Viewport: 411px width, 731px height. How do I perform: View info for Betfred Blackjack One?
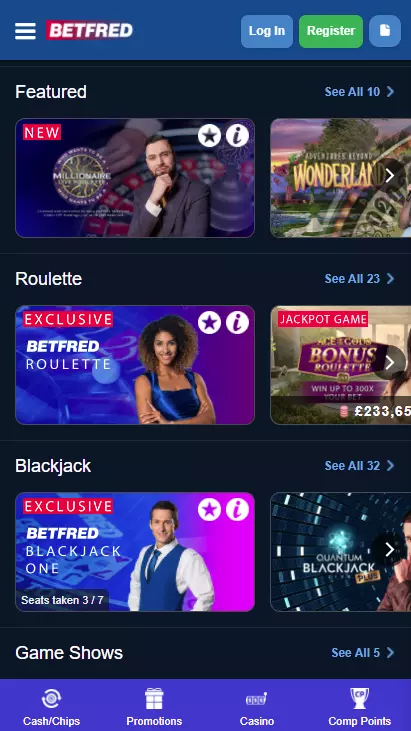pos(238,510)
